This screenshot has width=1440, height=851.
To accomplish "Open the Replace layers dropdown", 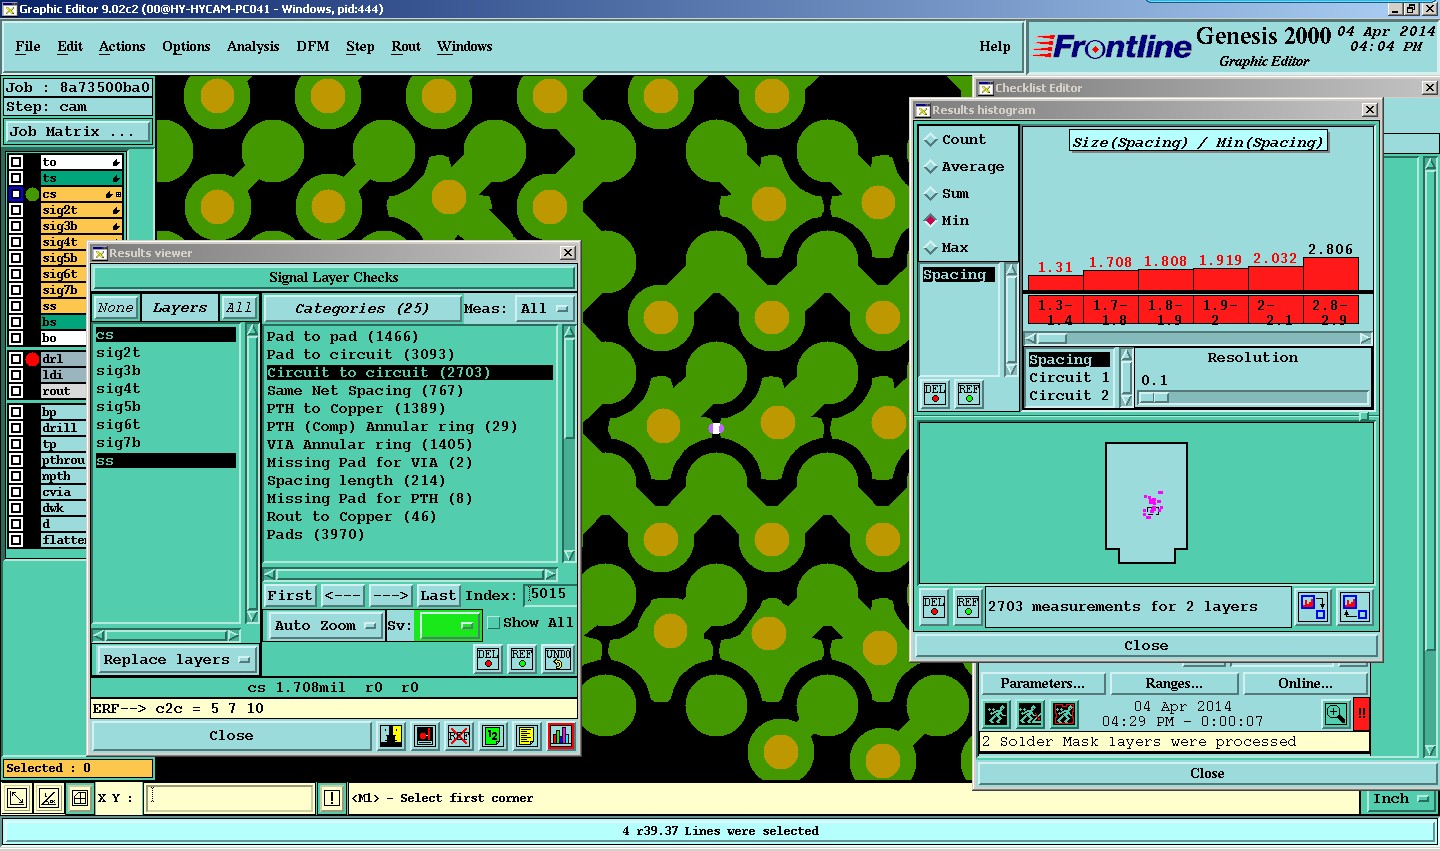I will (x=176, y=660).
